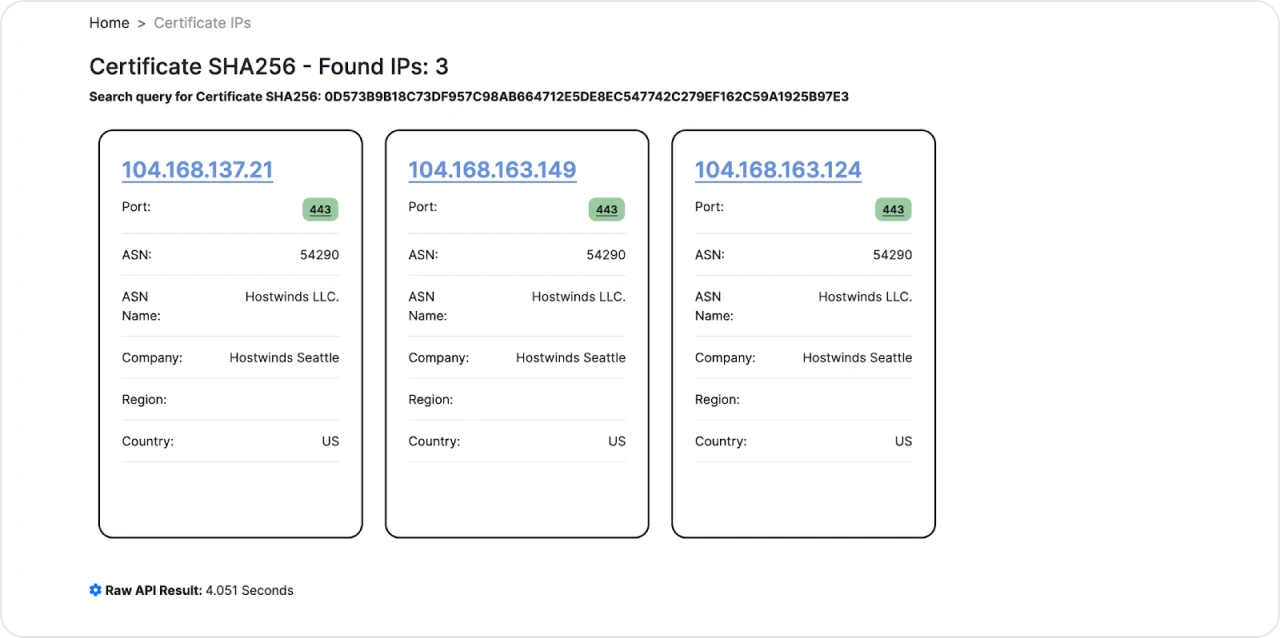This screenshot has height=638, width=1280.
Task: Select the Certificate IPs breadcrumb item
Action: pyautogui.click(x=202, y=23)
